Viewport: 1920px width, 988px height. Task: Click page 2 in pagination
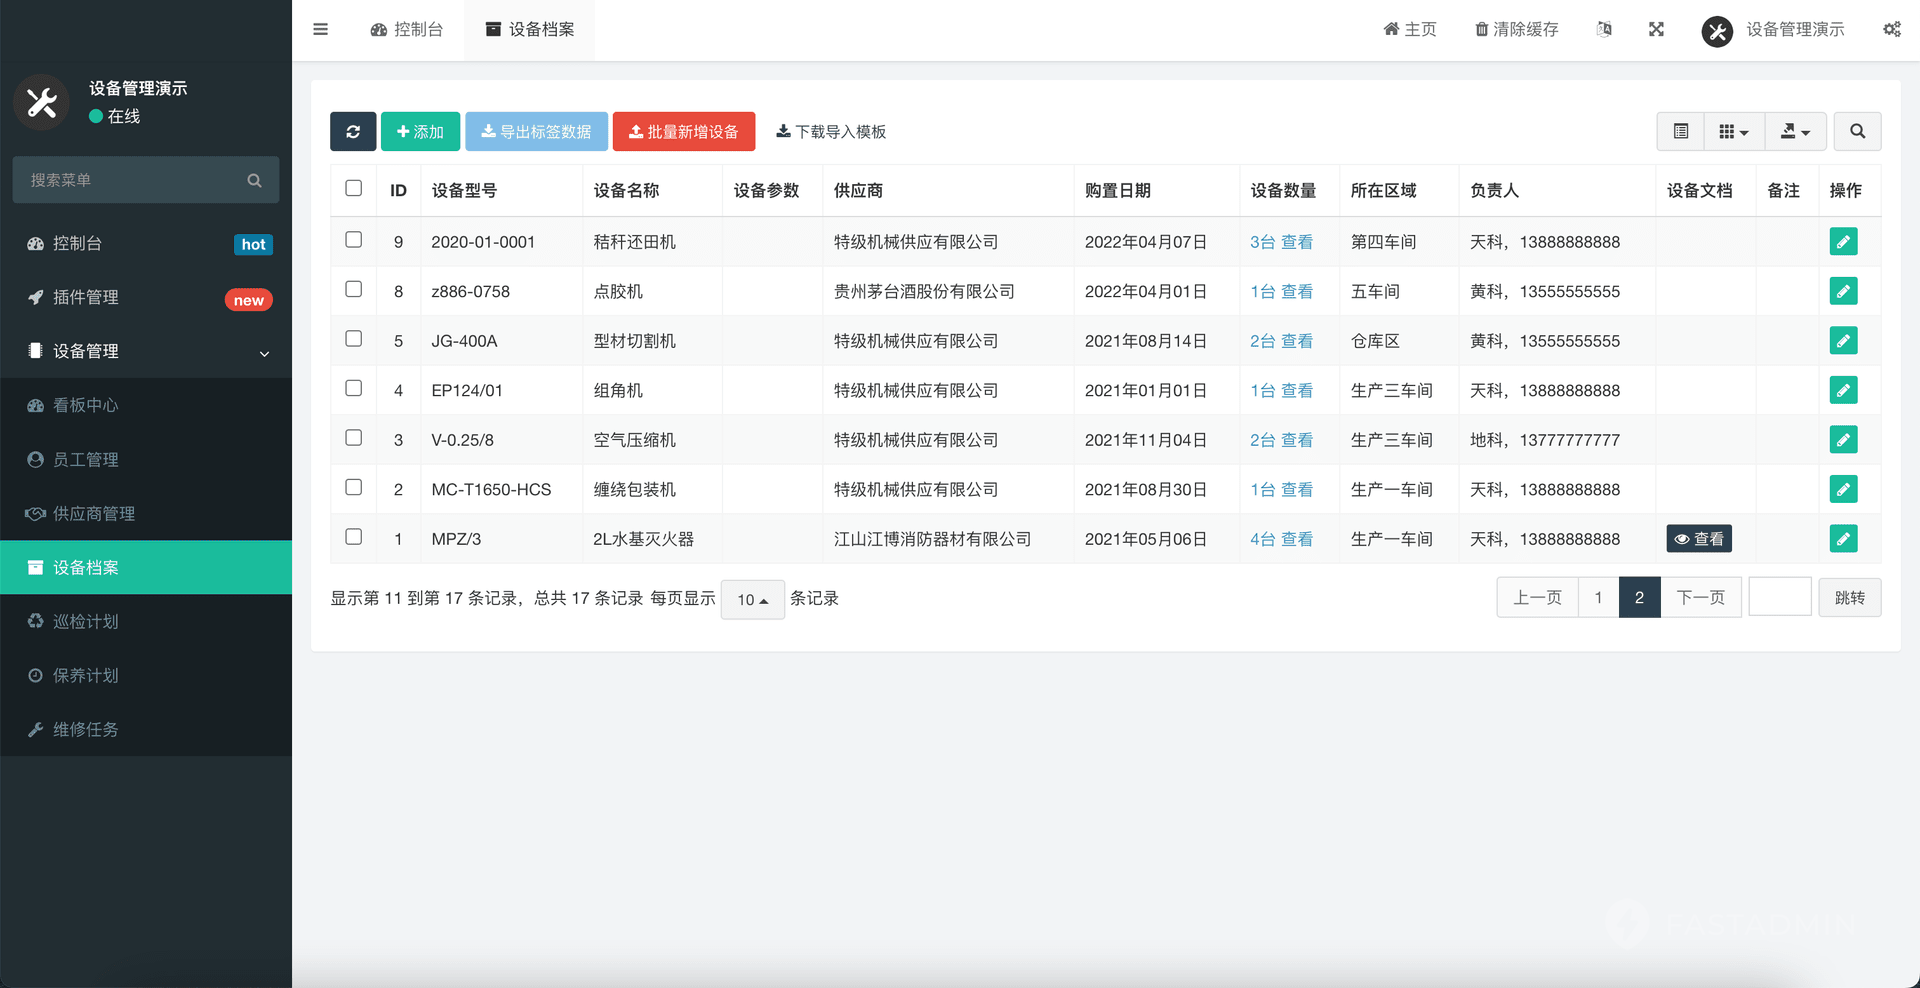click(x=1639, y=597)
